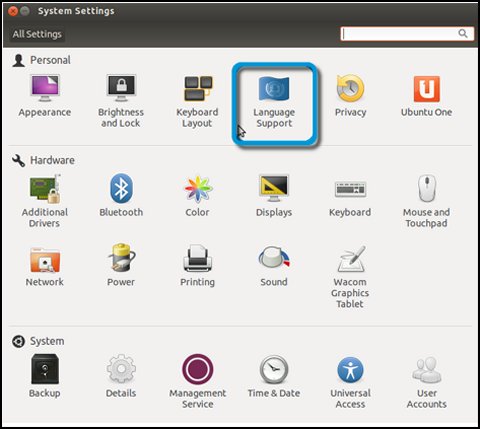Open the Sound settings icon
This screenshot has width=480, height=429.
(274, 266)
